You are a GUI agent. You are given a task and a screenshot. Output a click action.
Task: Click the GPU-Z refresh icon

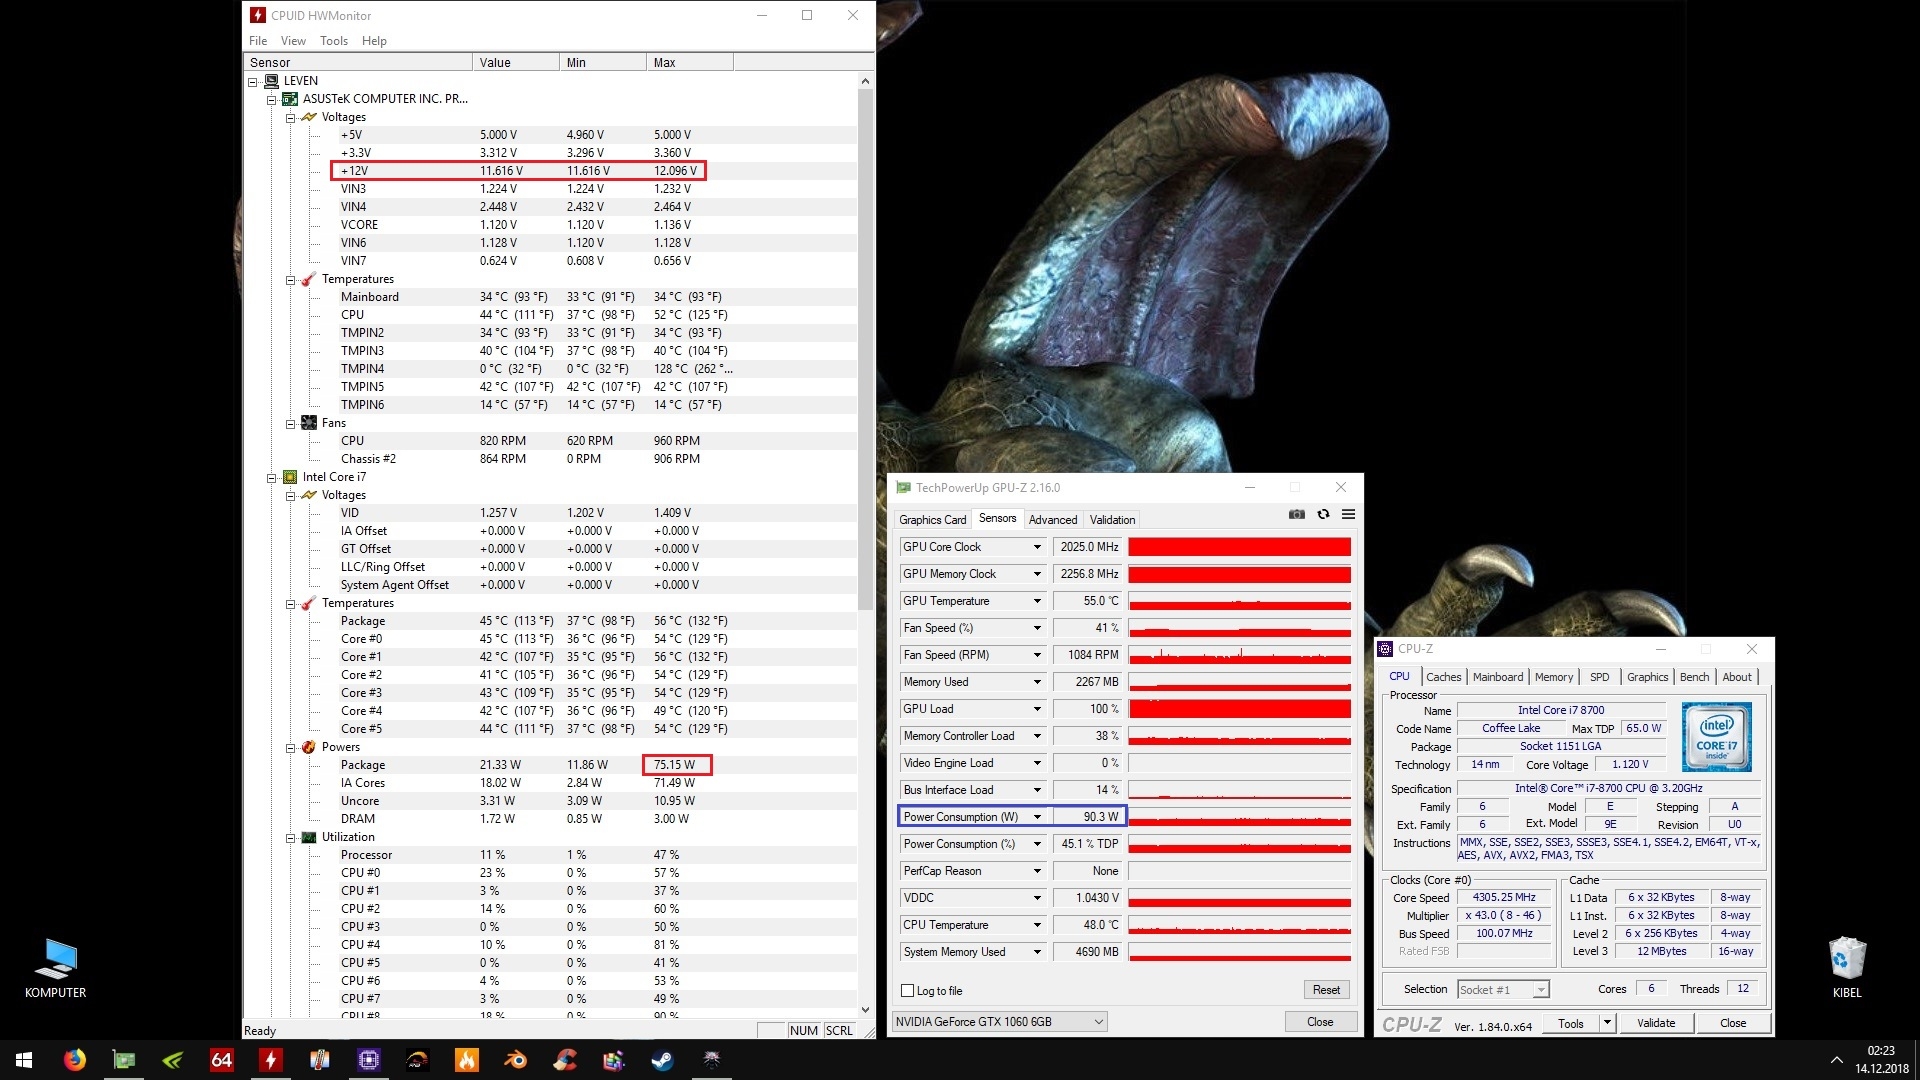tap(1323, 514)
